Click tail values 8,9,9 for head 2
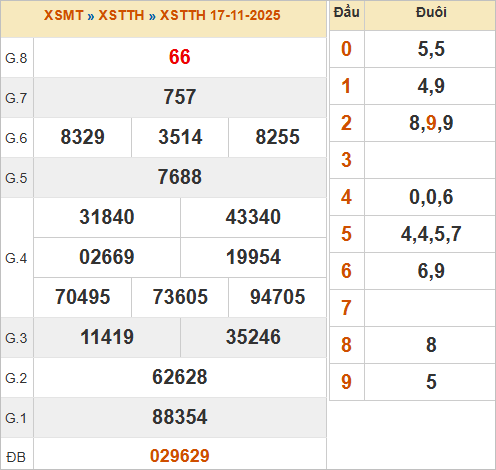496x470 pixels. pyautogui.click(x=431, y=123)
